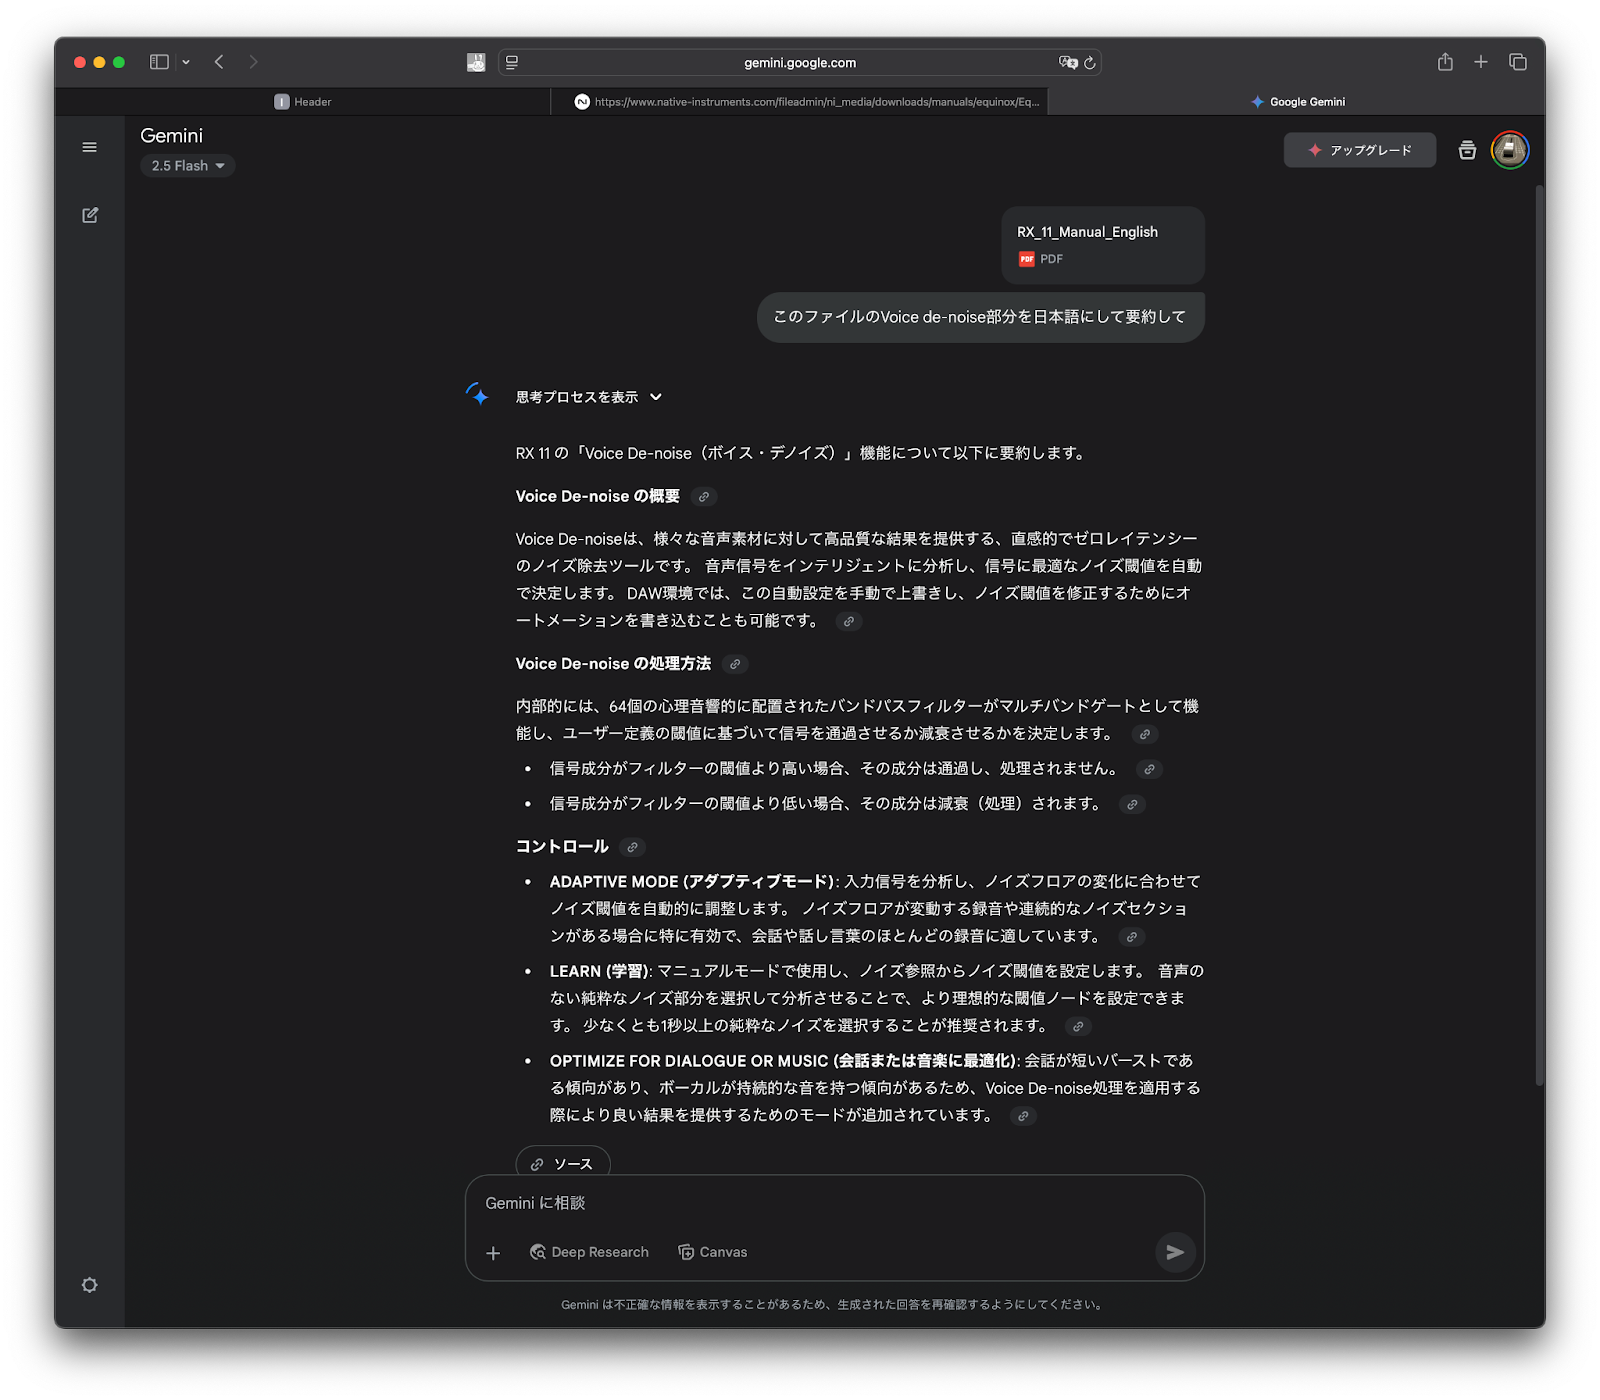Click the icon left of the profile avatar
Screen dimensions: 1600x1400
coord(1467,150)
